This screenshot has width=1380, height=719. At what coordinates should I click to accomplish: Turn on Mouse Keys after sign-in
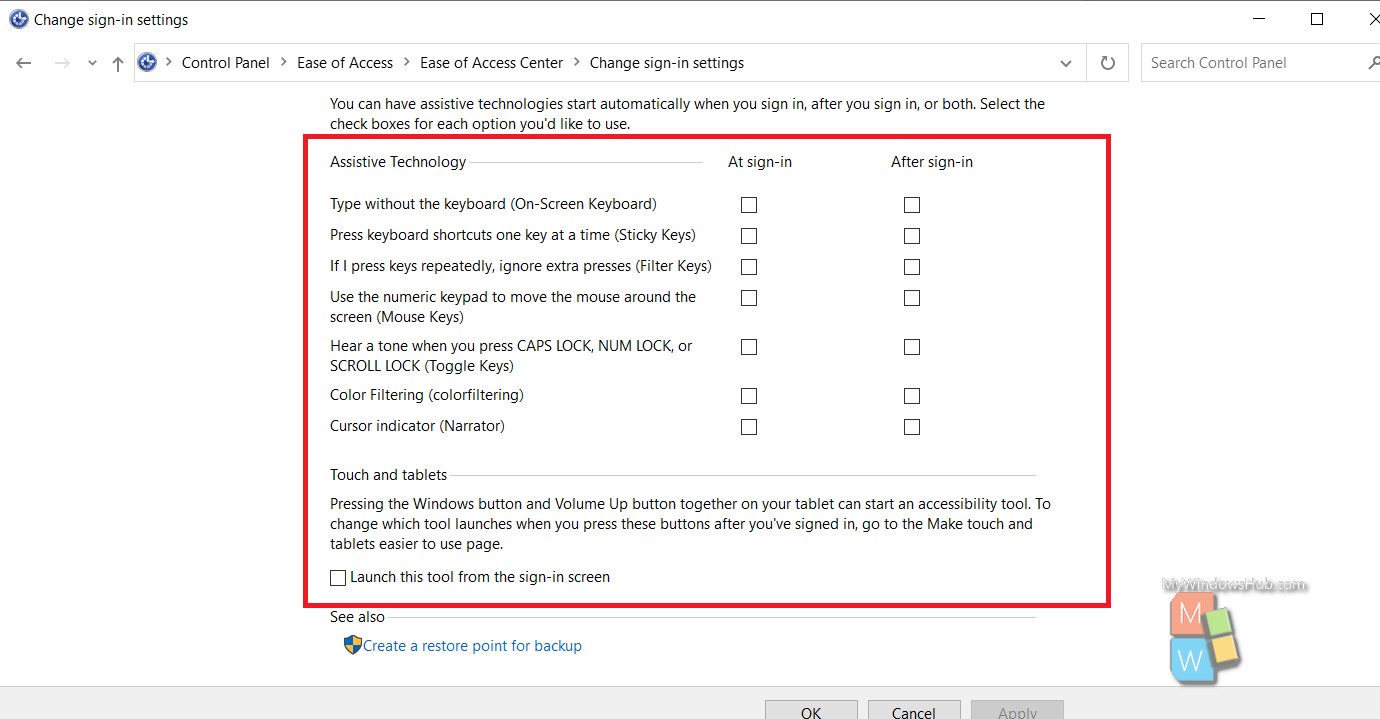coord(912,298)
